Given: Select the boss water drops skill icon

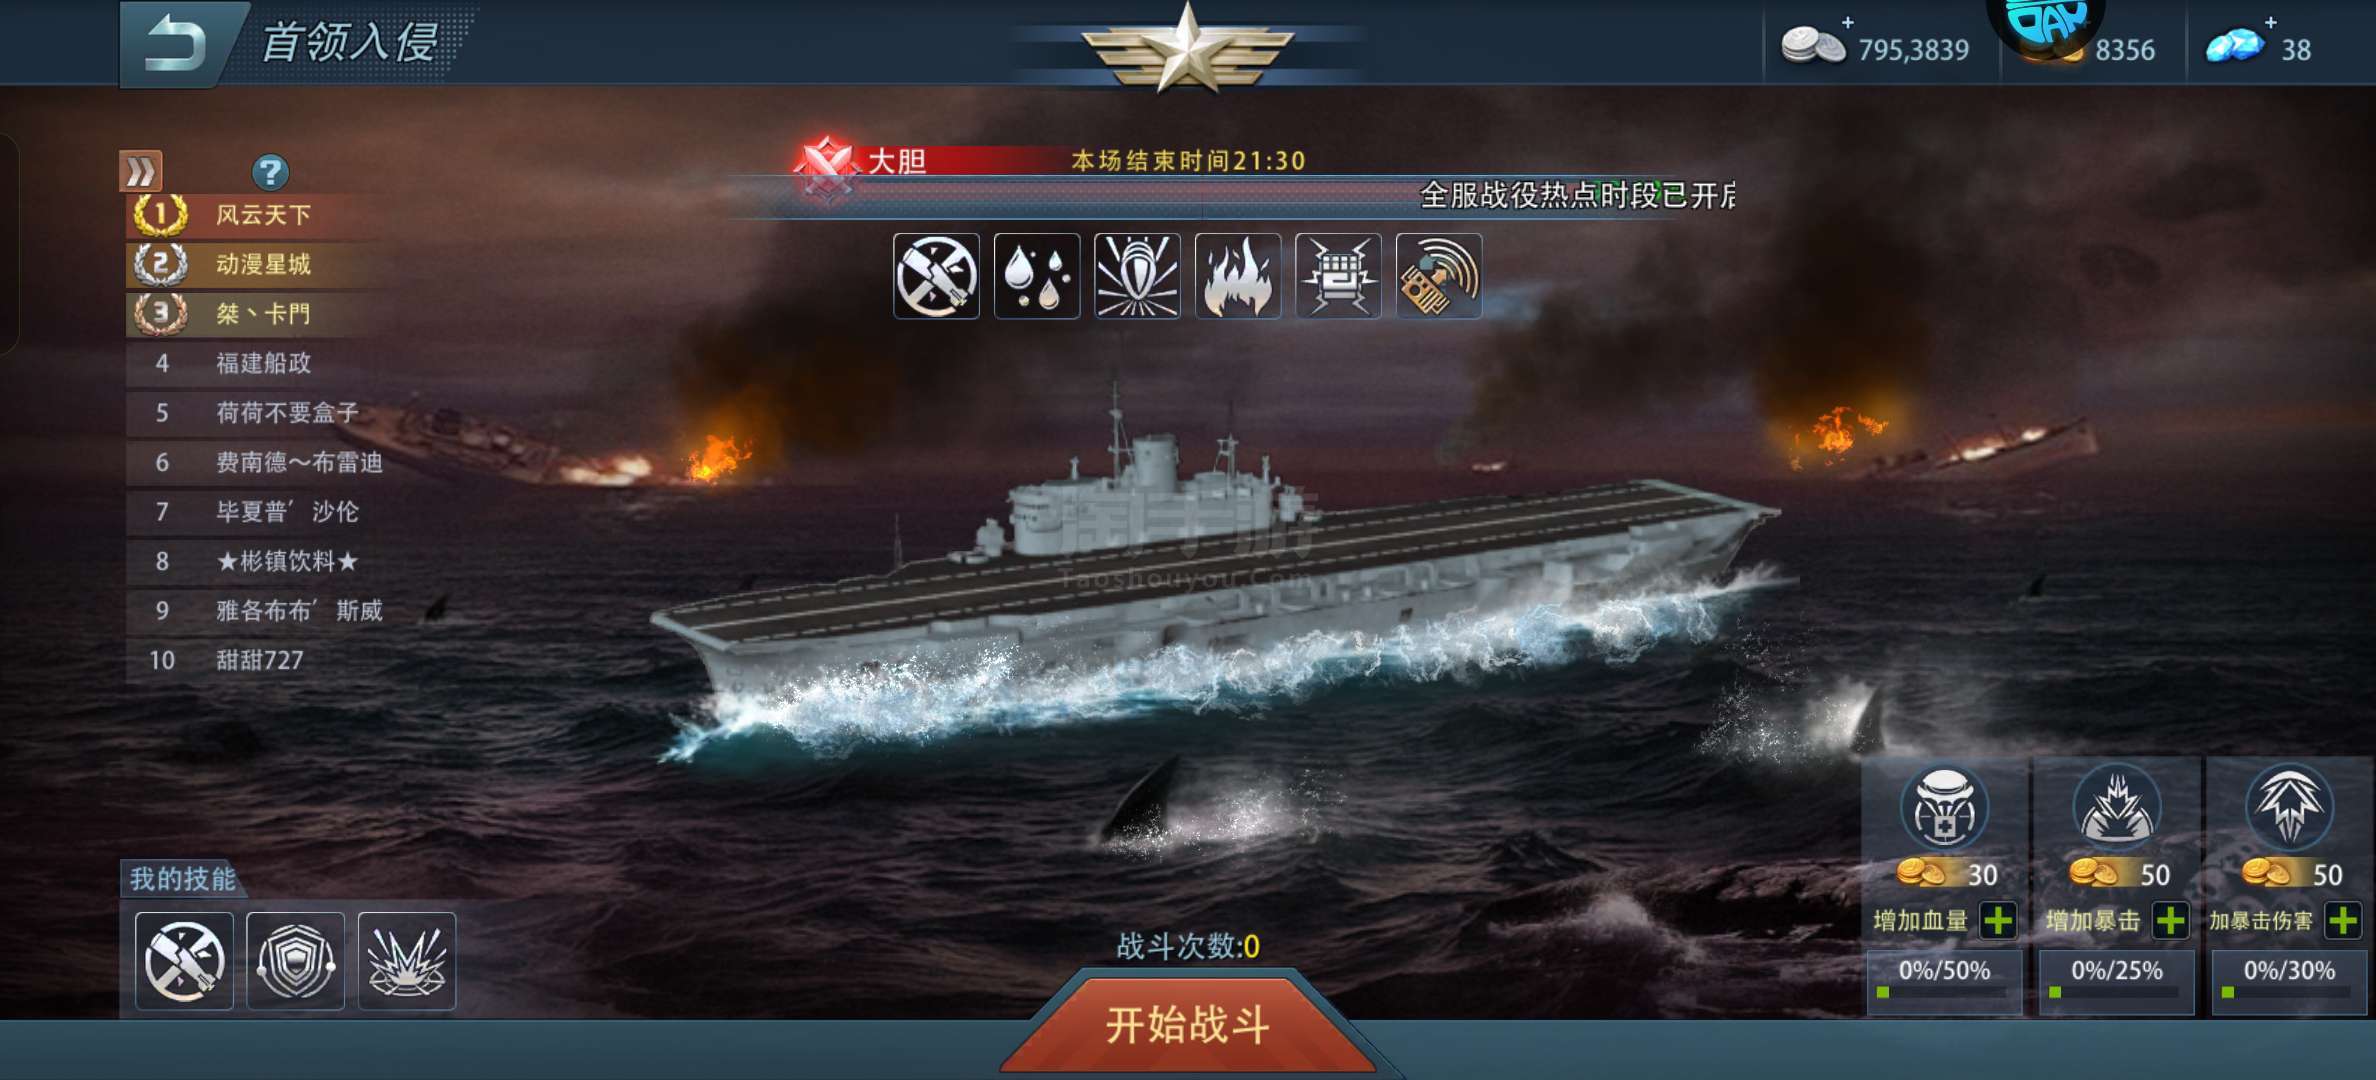Looking at the screenshot, I should pos(1037,276).
